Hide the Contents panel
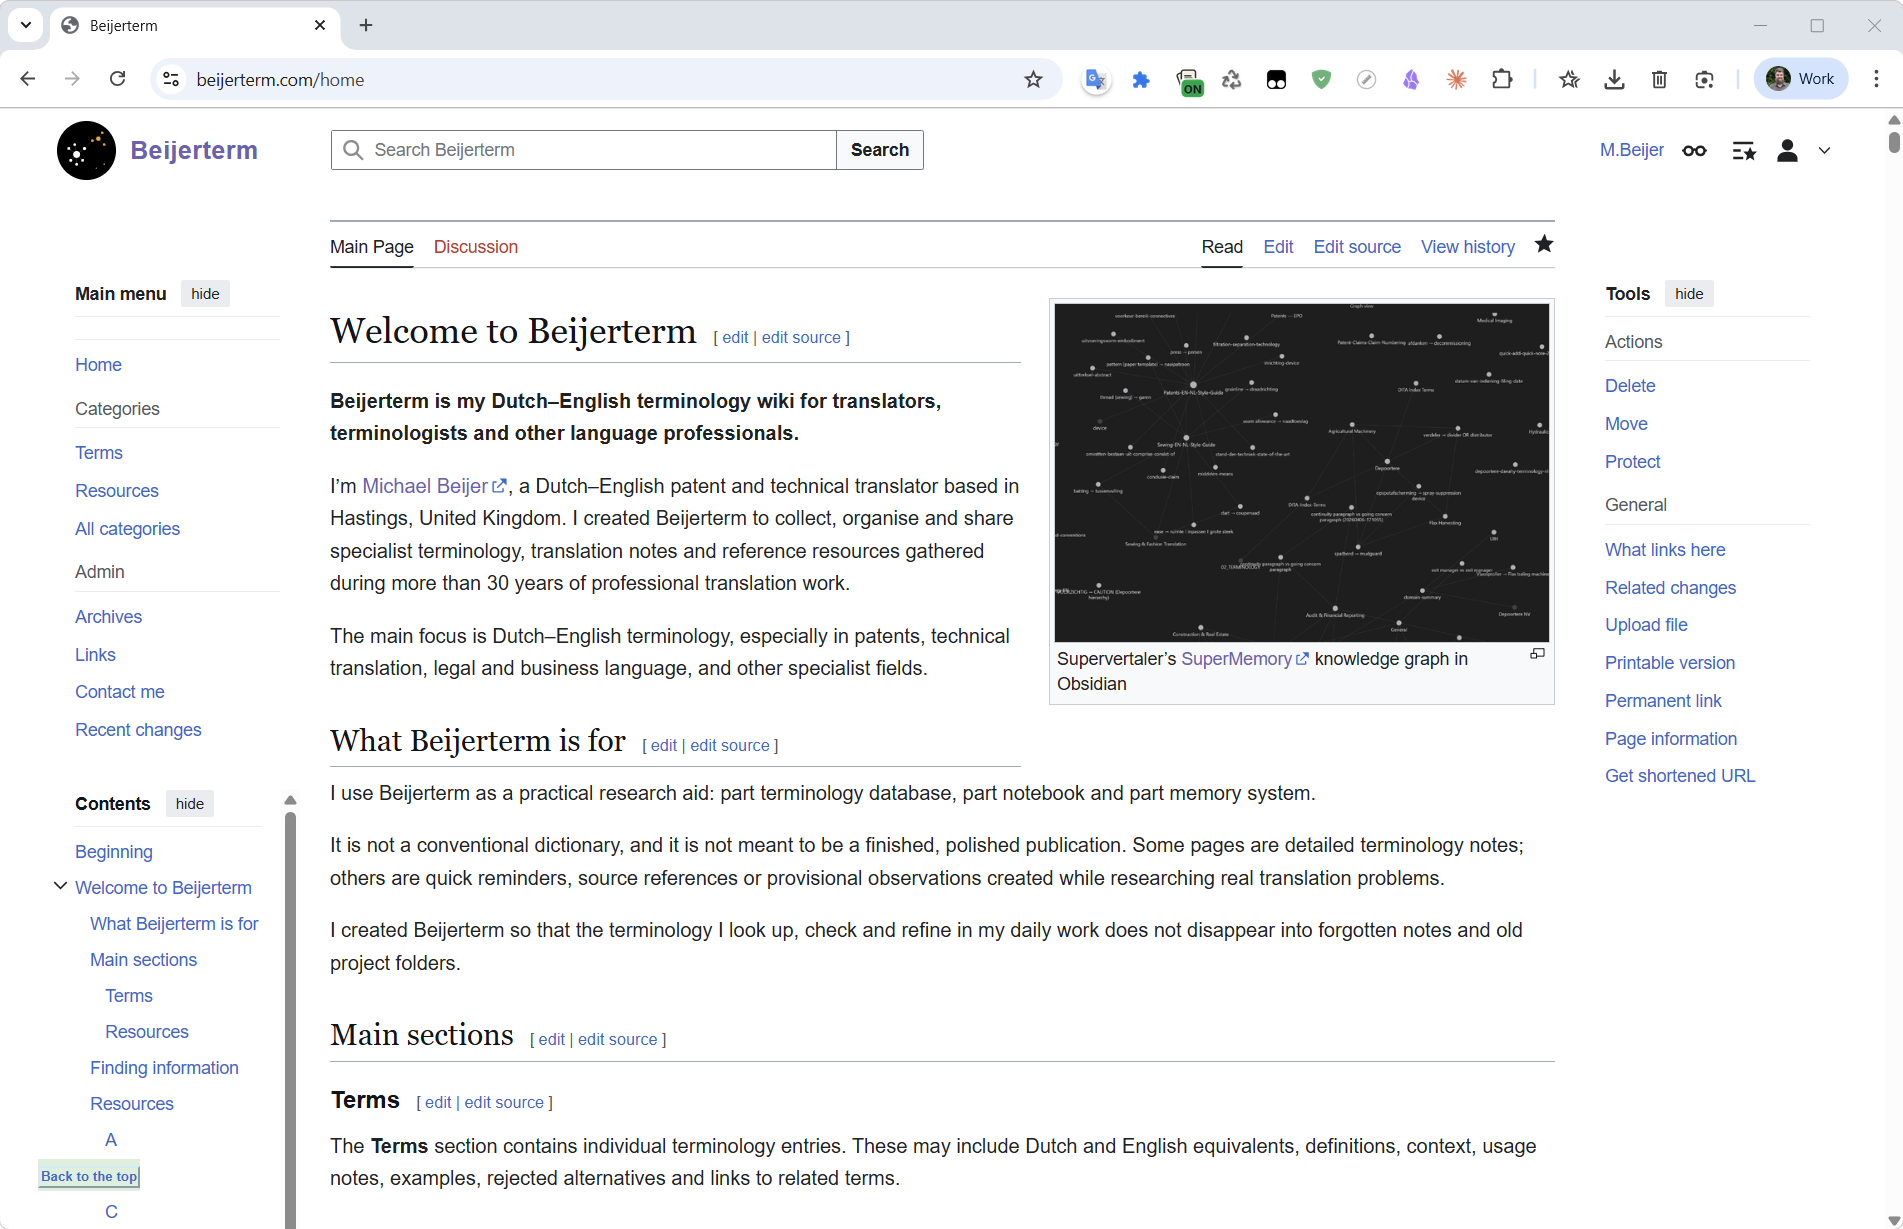This screenshot has width=1903, height=1229. 190,804
